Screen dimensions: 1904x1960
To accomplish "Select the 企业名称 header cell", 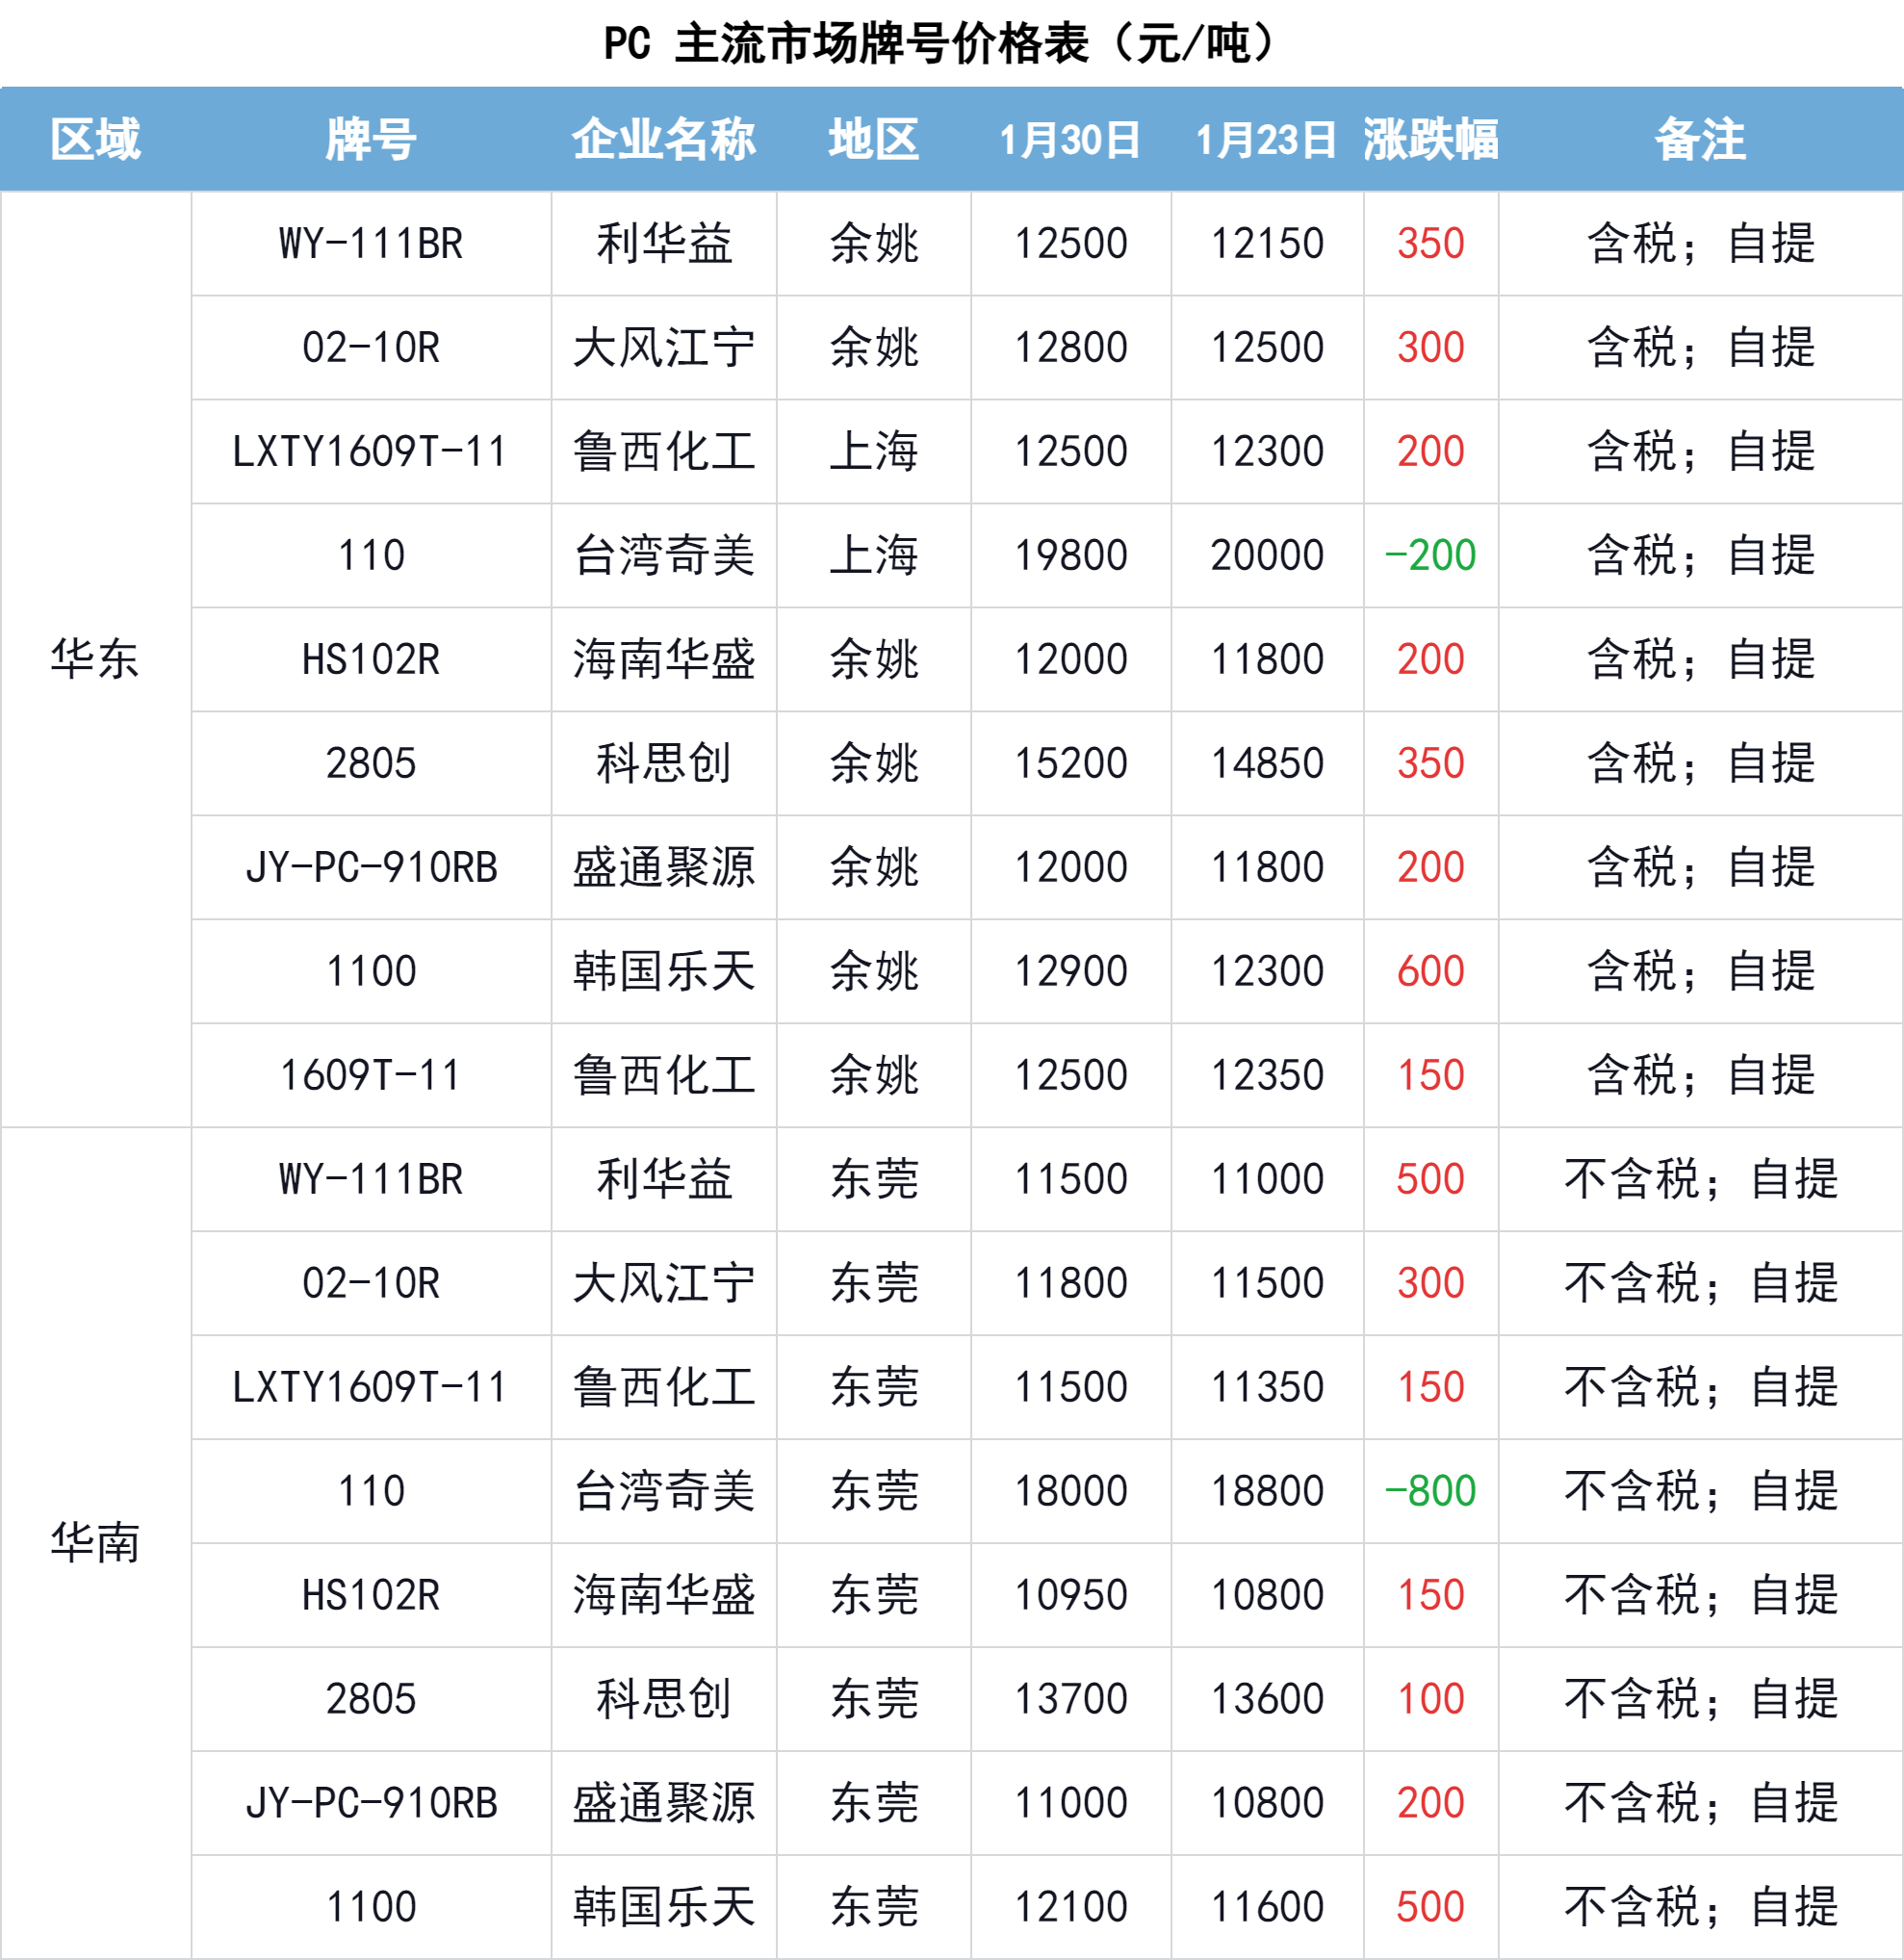I will coord(664,139).
